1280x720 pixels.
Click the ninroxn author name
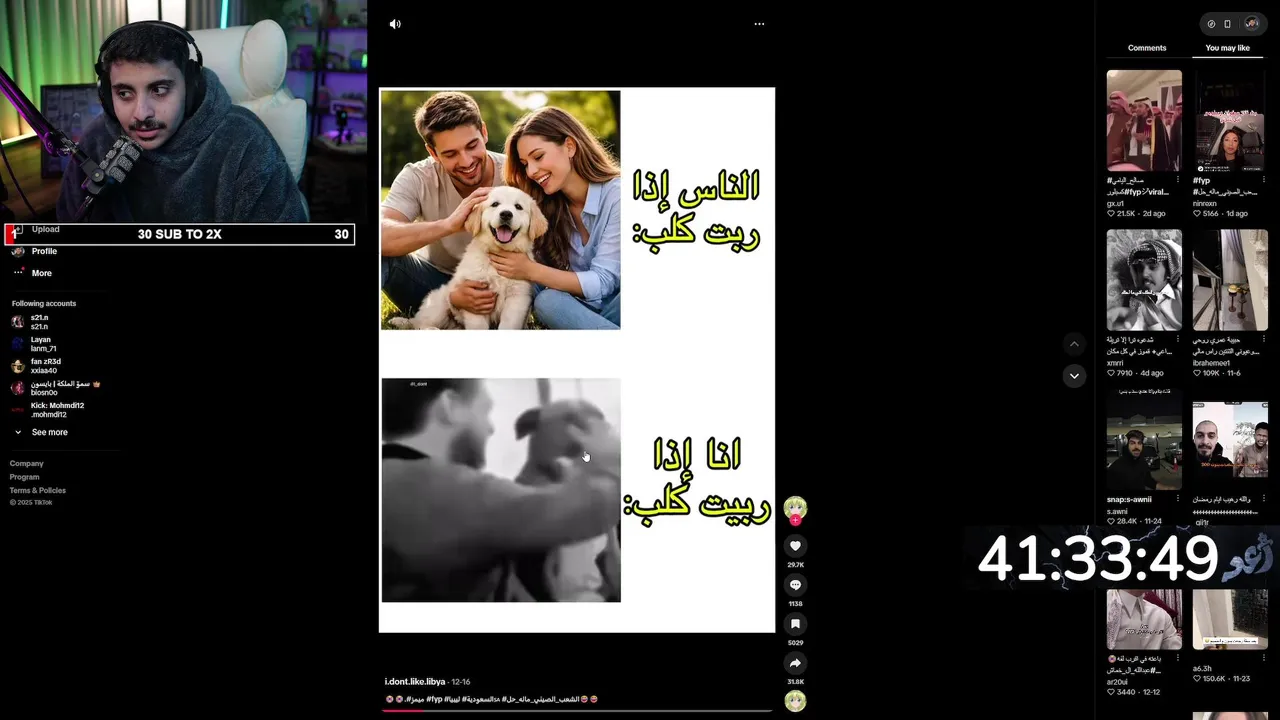1205,203
